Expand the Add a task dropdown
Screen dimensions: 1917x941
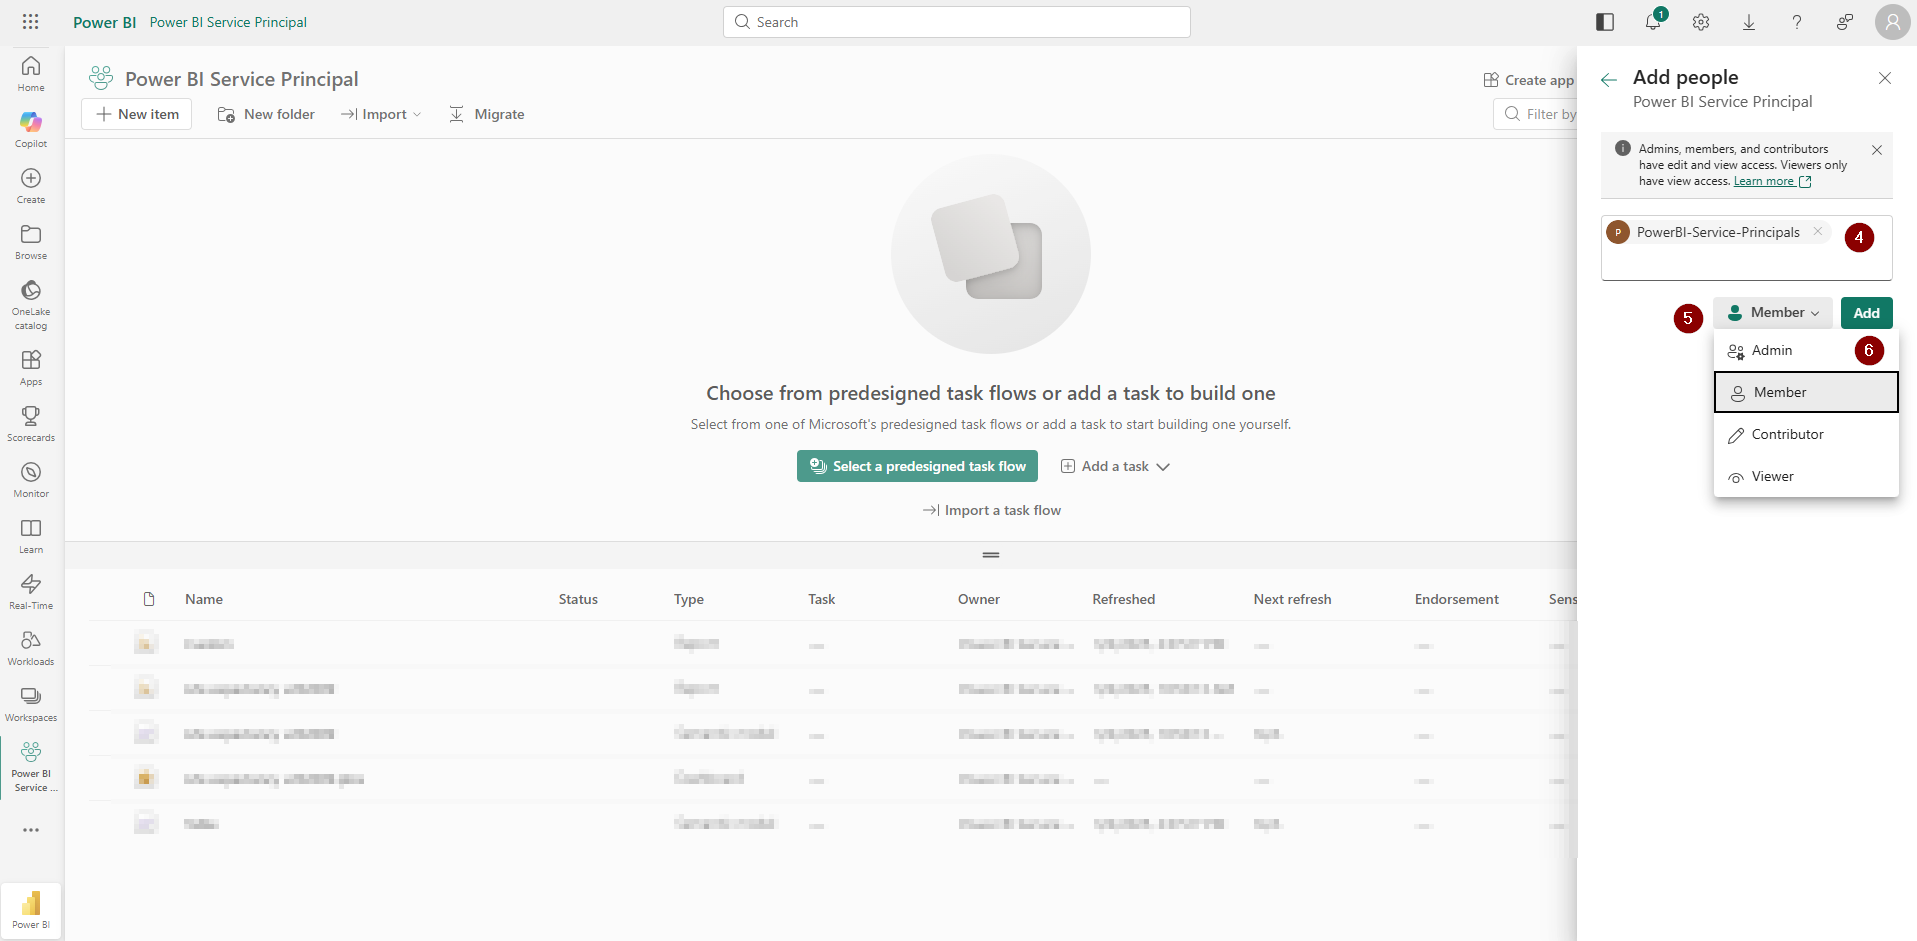coord(1115,467)
